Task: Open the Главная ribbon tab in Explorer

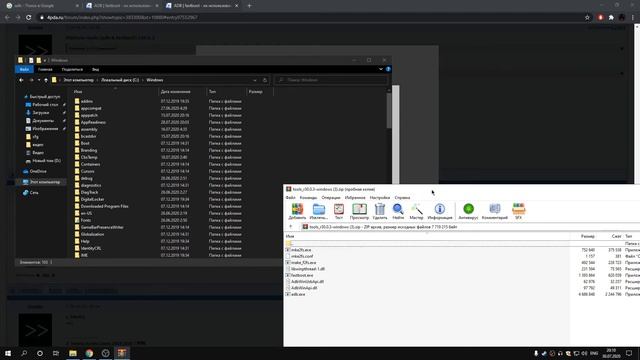Action: click(x=45, y=69)
